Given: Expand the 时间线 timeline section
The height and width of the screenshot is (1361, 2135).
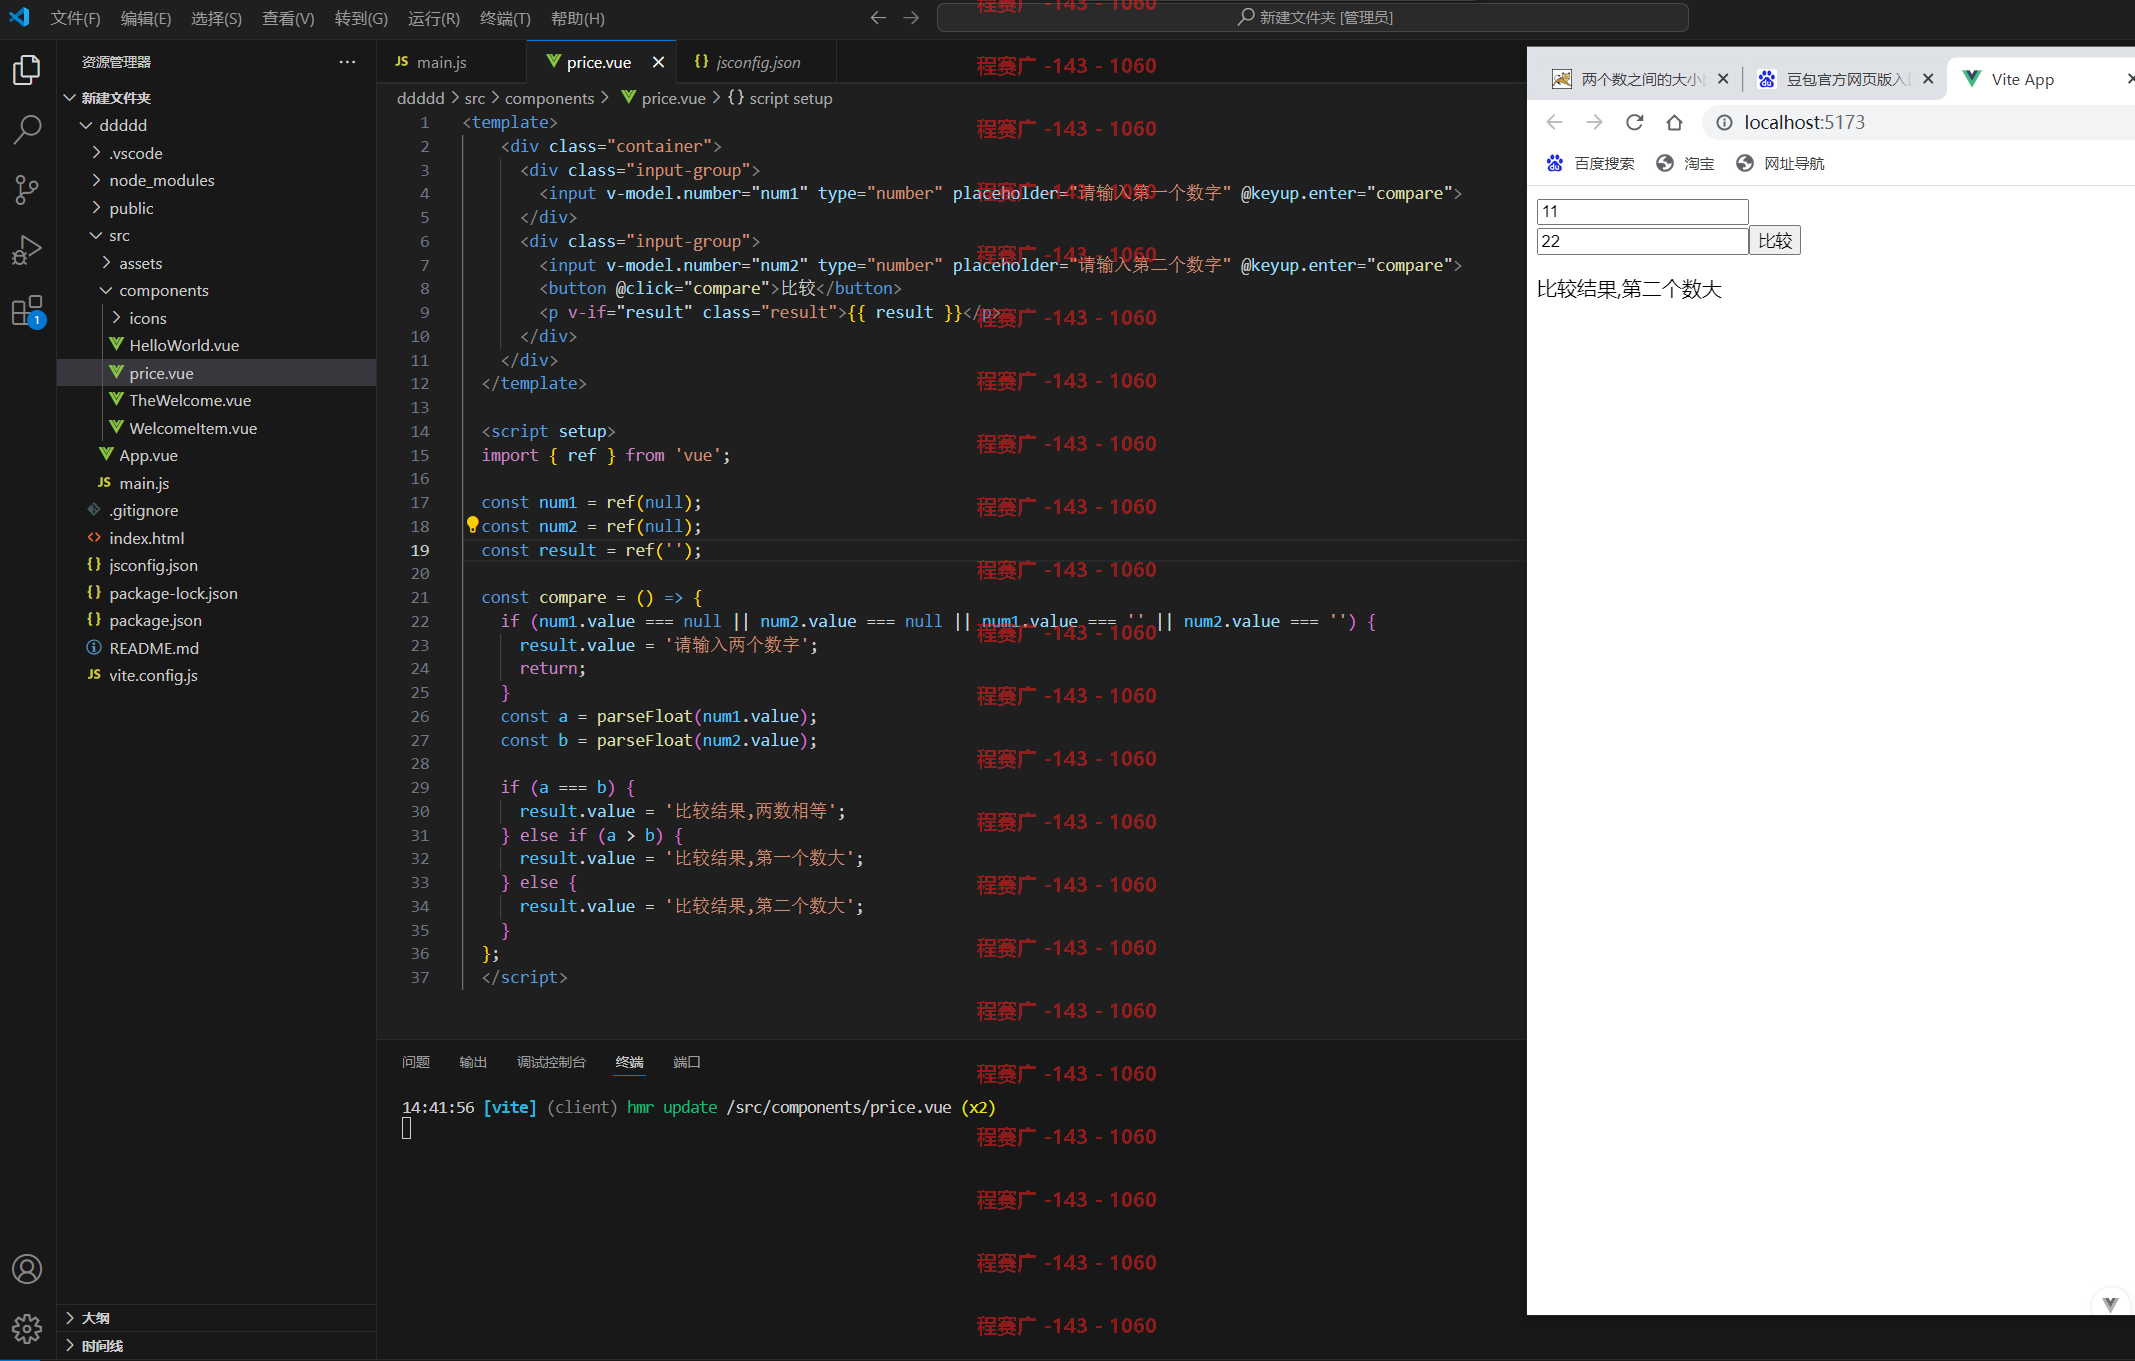Looking at the screenshot, I should [x=216, y=1346].
